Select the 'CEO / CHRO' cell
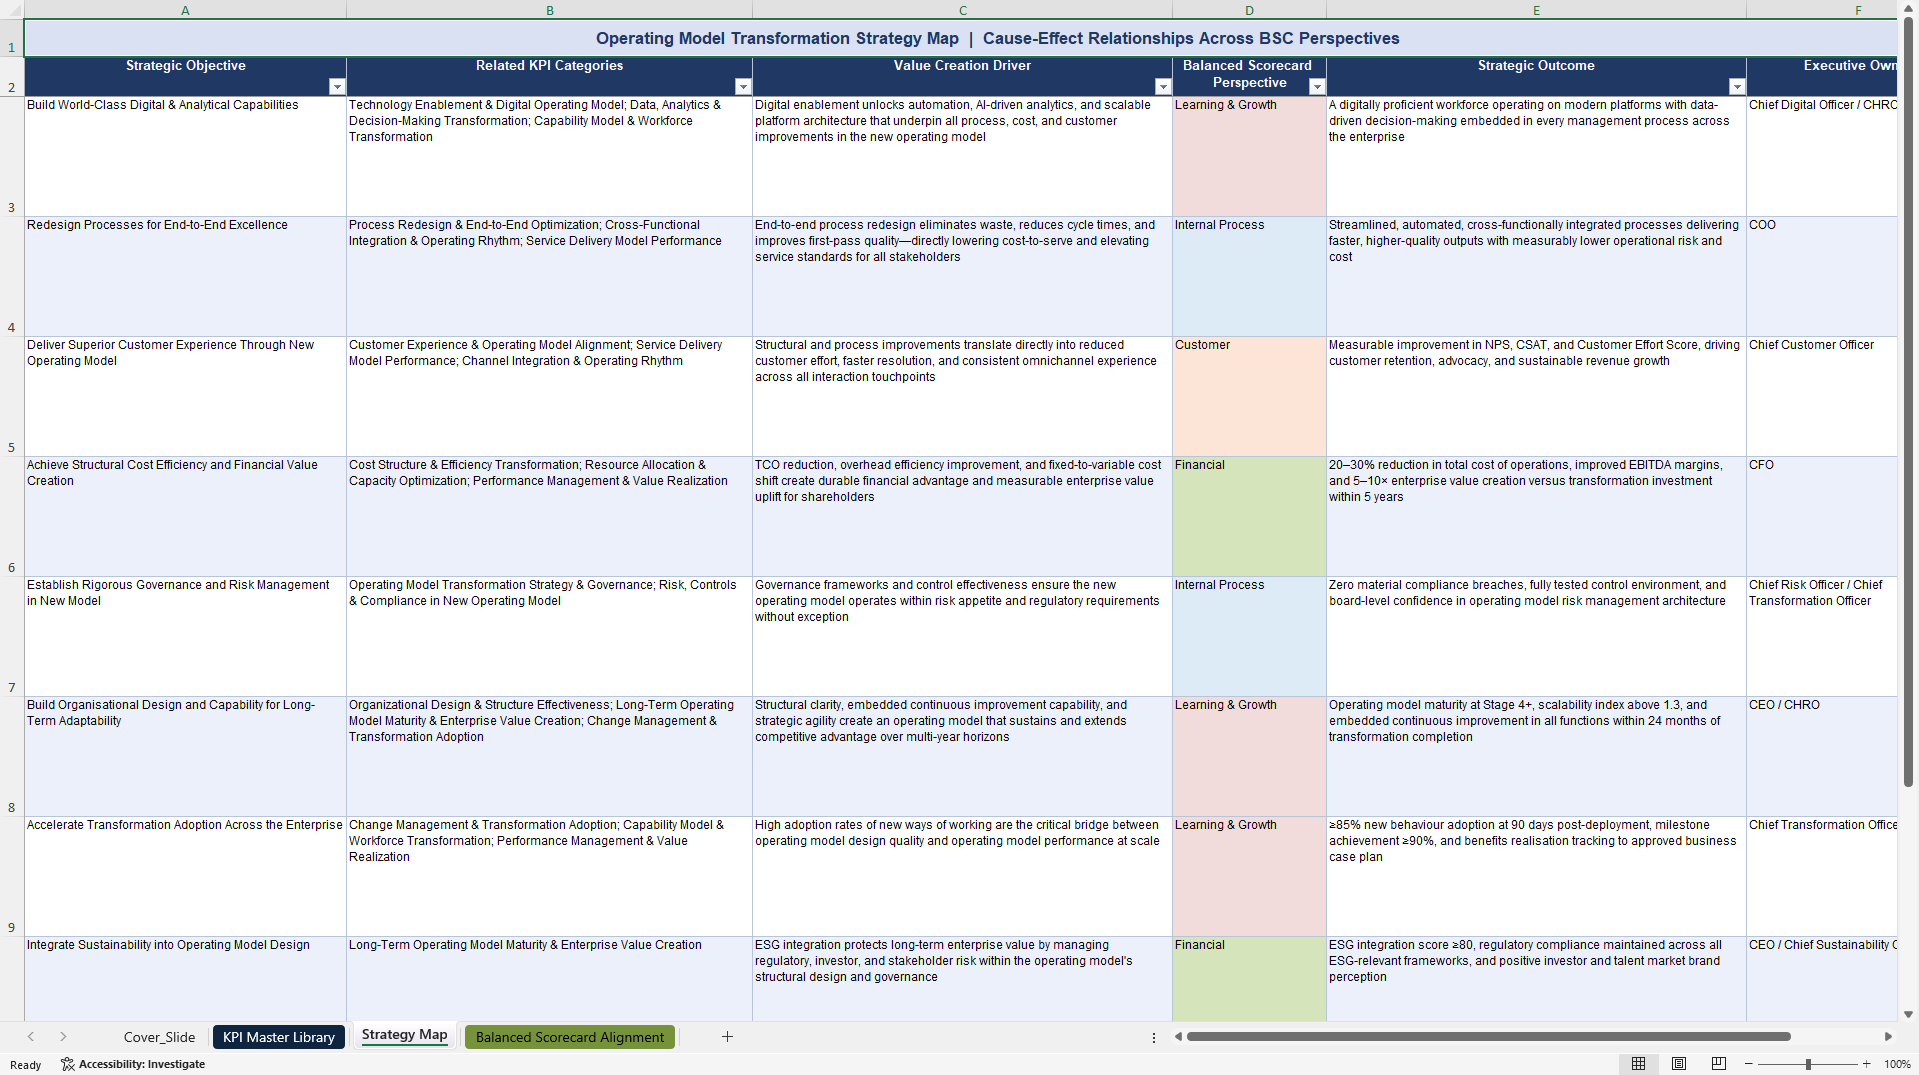The height and width of the screenshot is (1075, 1919). pos(1822,757)
